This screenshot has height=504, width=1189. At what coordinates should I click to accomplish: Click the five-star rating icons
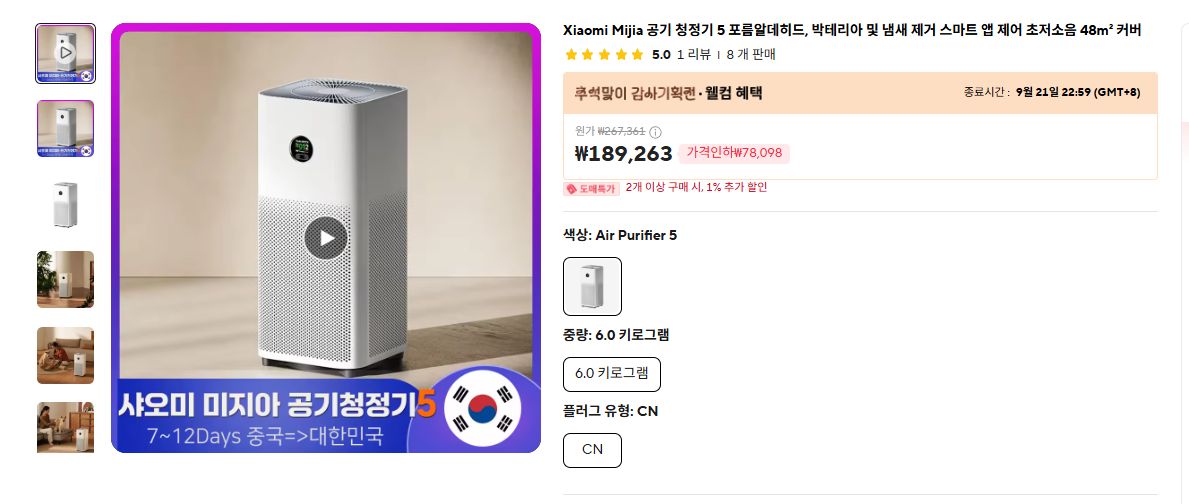pyautogui.click(x=604, y=54)
